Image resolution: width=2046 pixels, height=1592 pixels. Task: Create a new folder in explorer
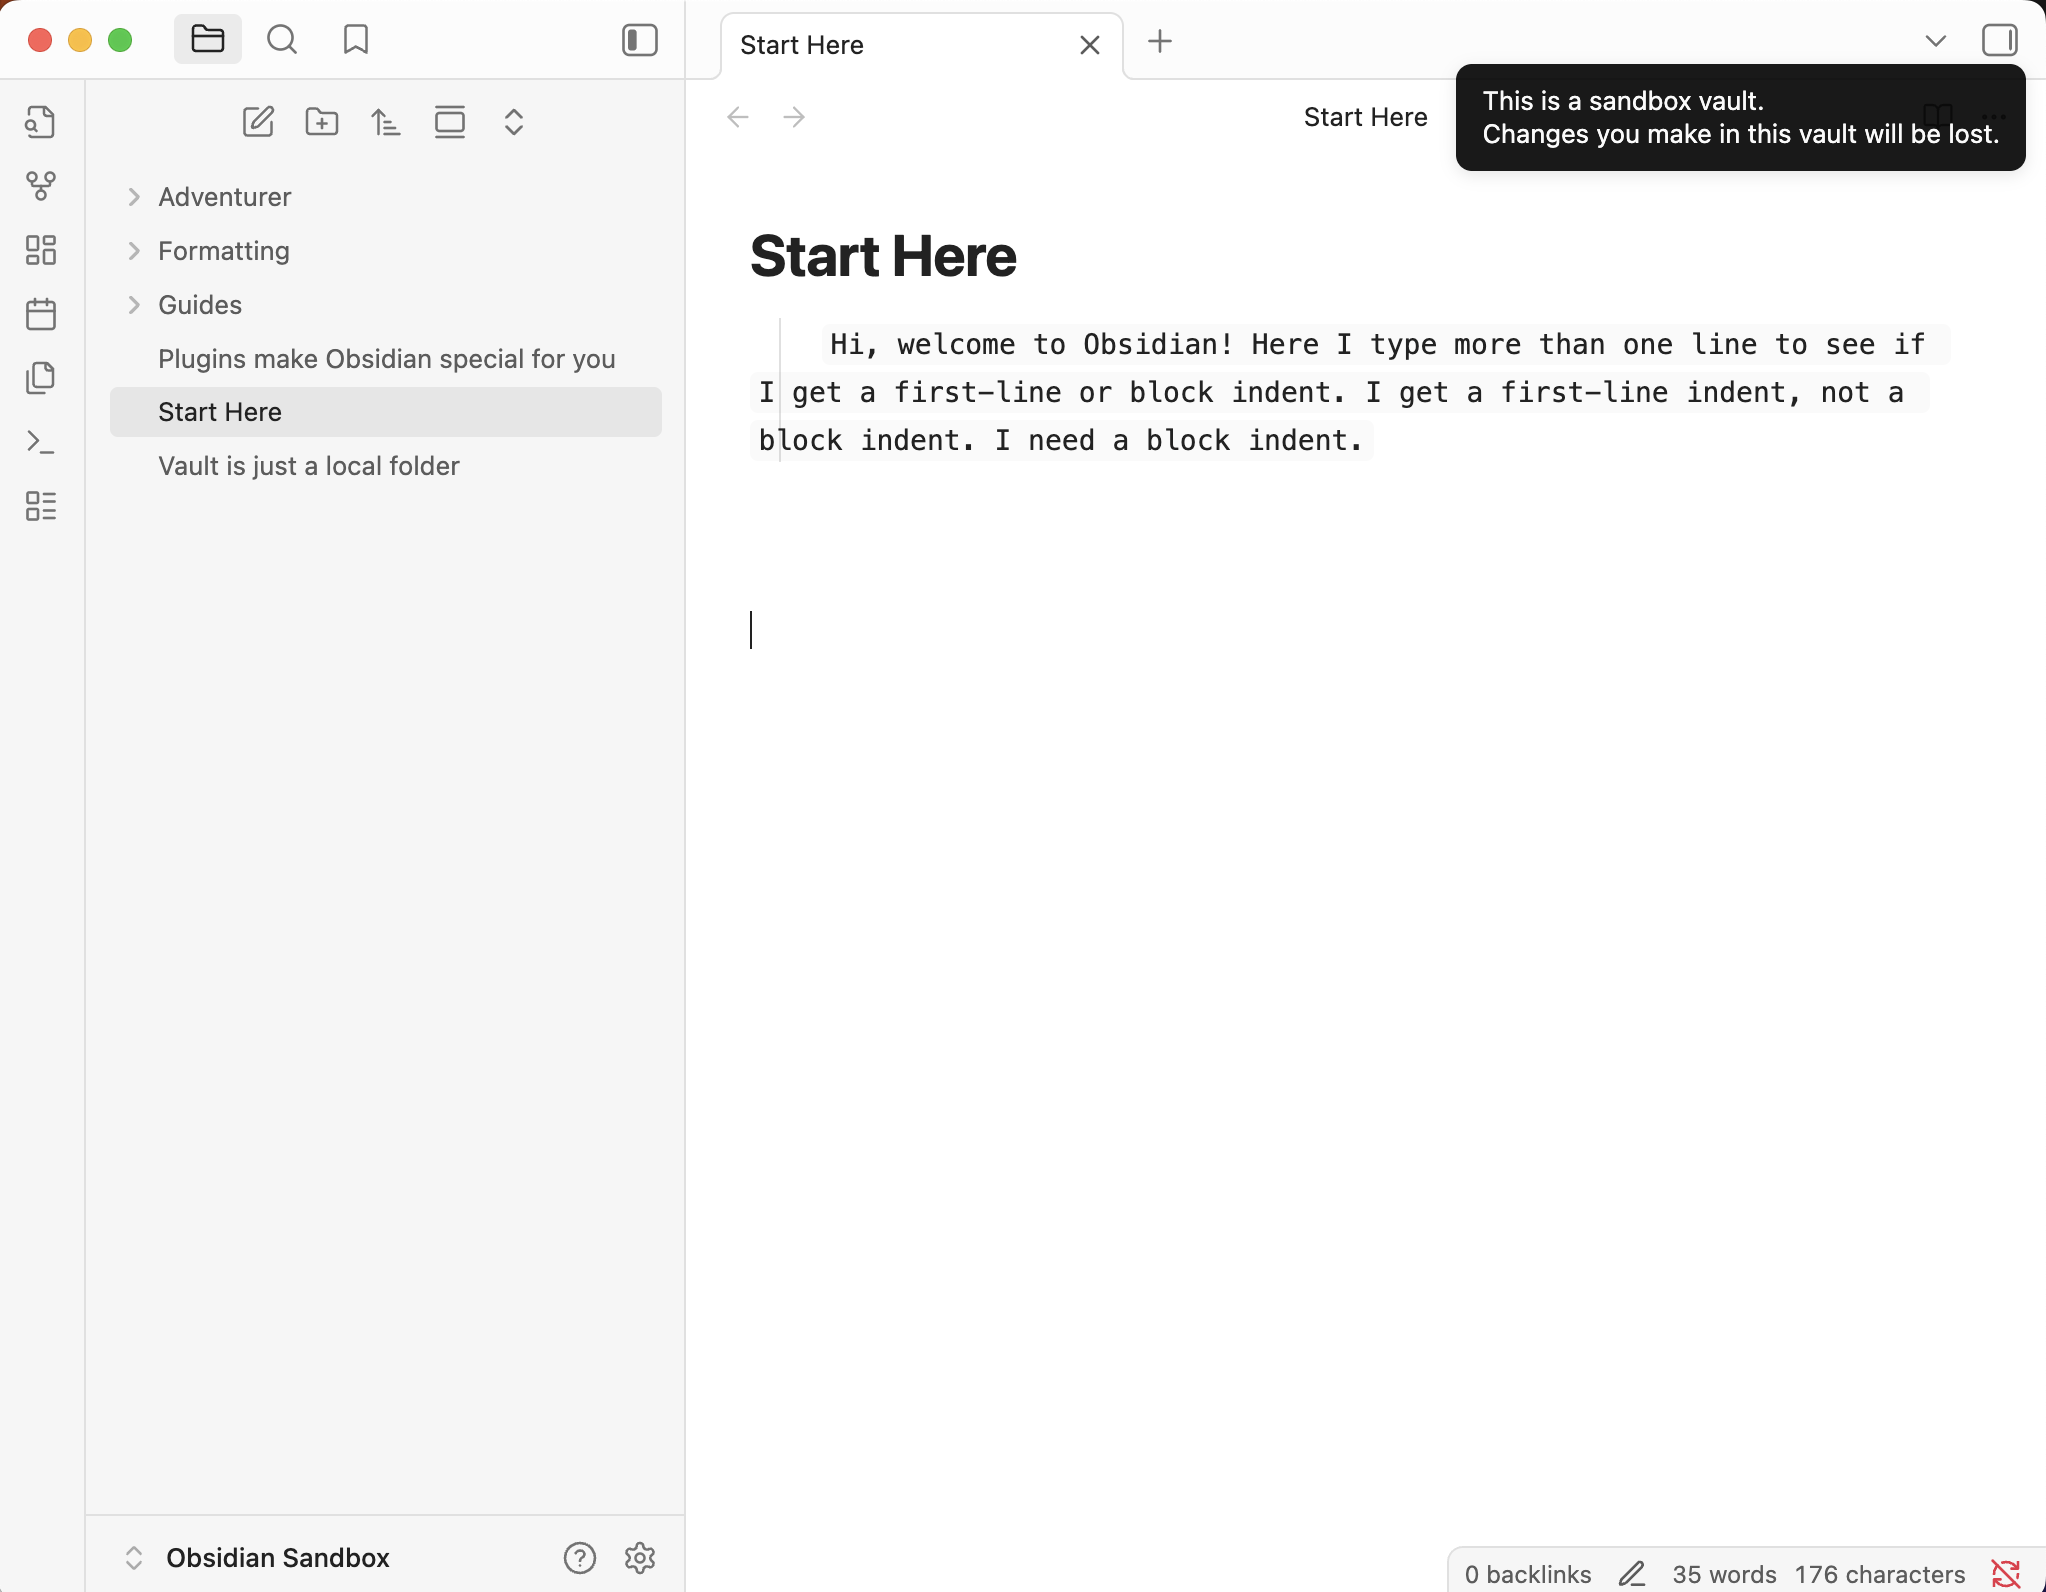click(322, 122)
